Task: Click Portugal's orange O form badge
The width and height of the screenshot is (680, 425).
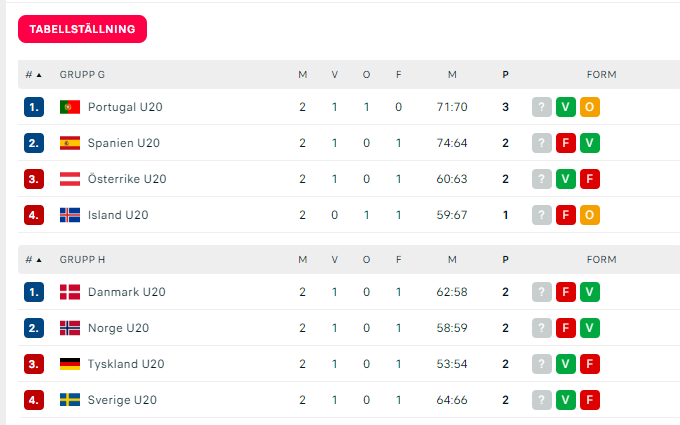Action: point(590,107)
